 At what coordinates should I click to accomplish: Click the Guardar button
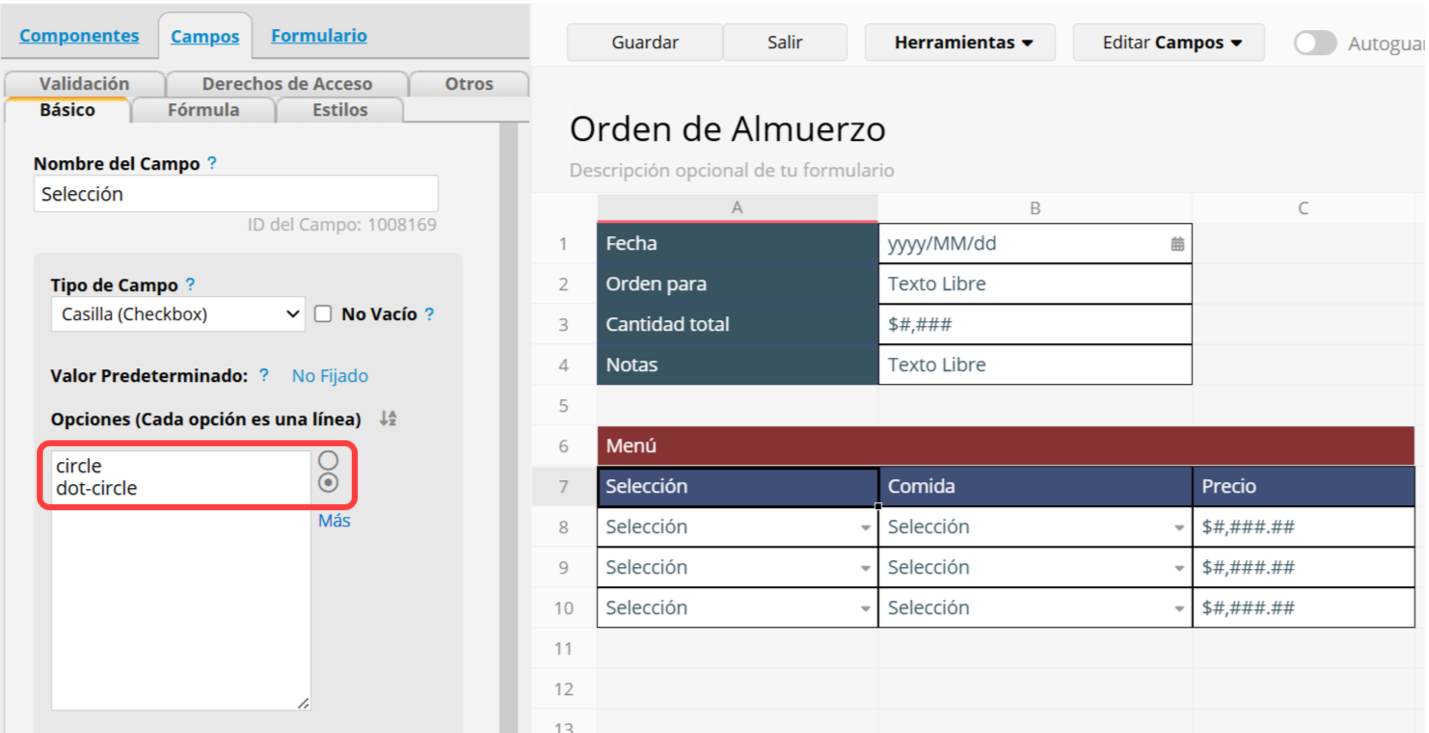point(645,43)
